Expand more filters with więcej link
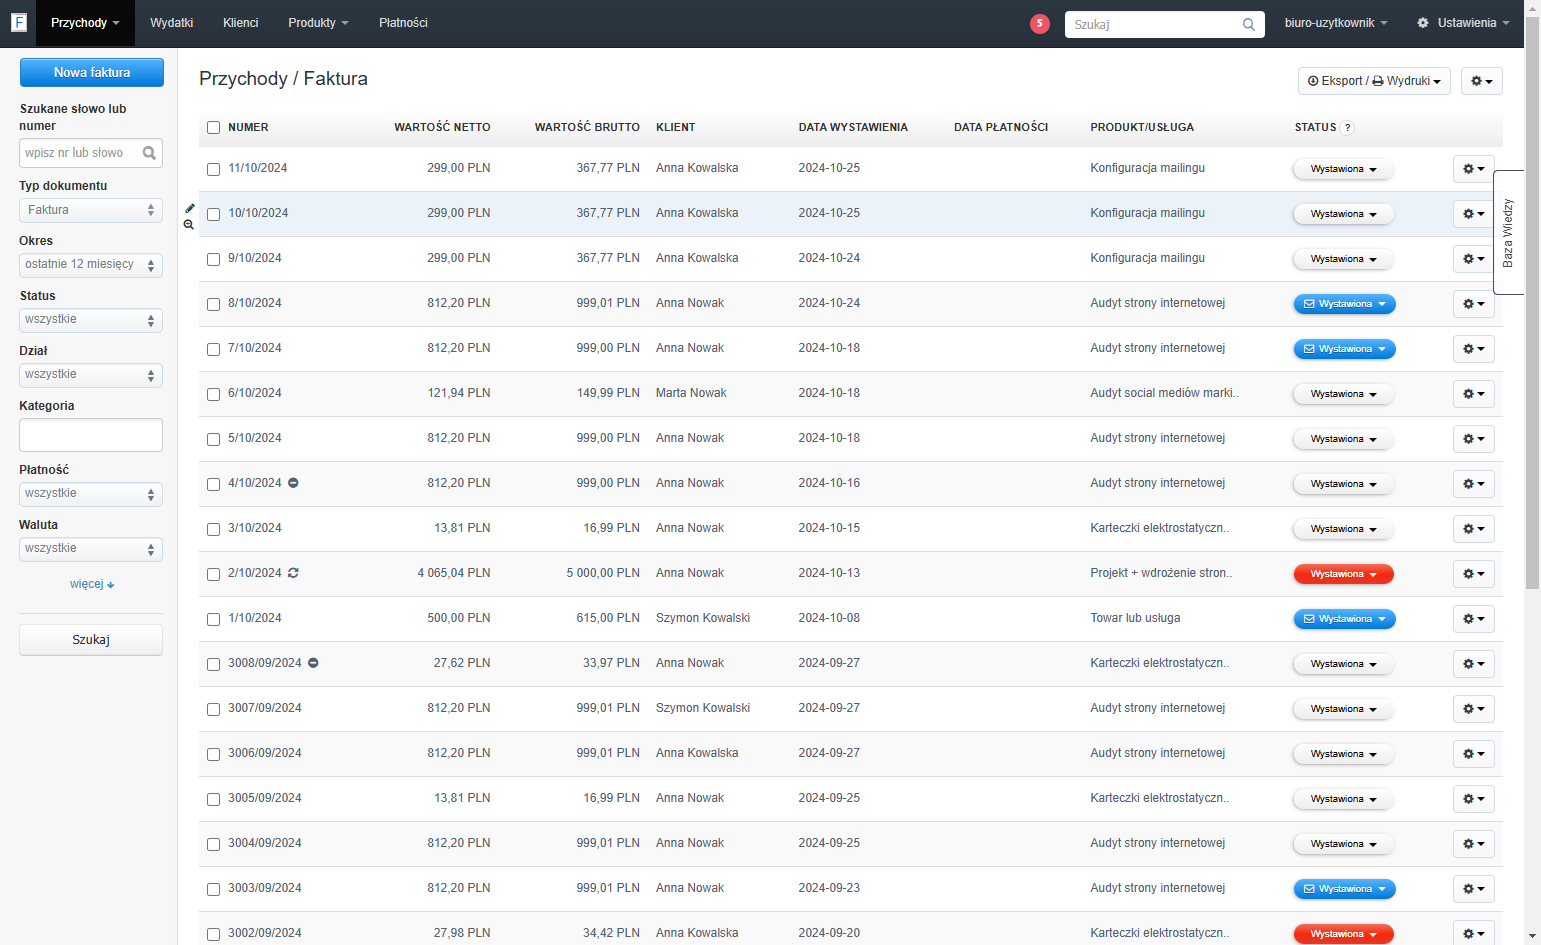This screenshot has width=1541, height=945. pyautogui.click(x=92, y=584)
